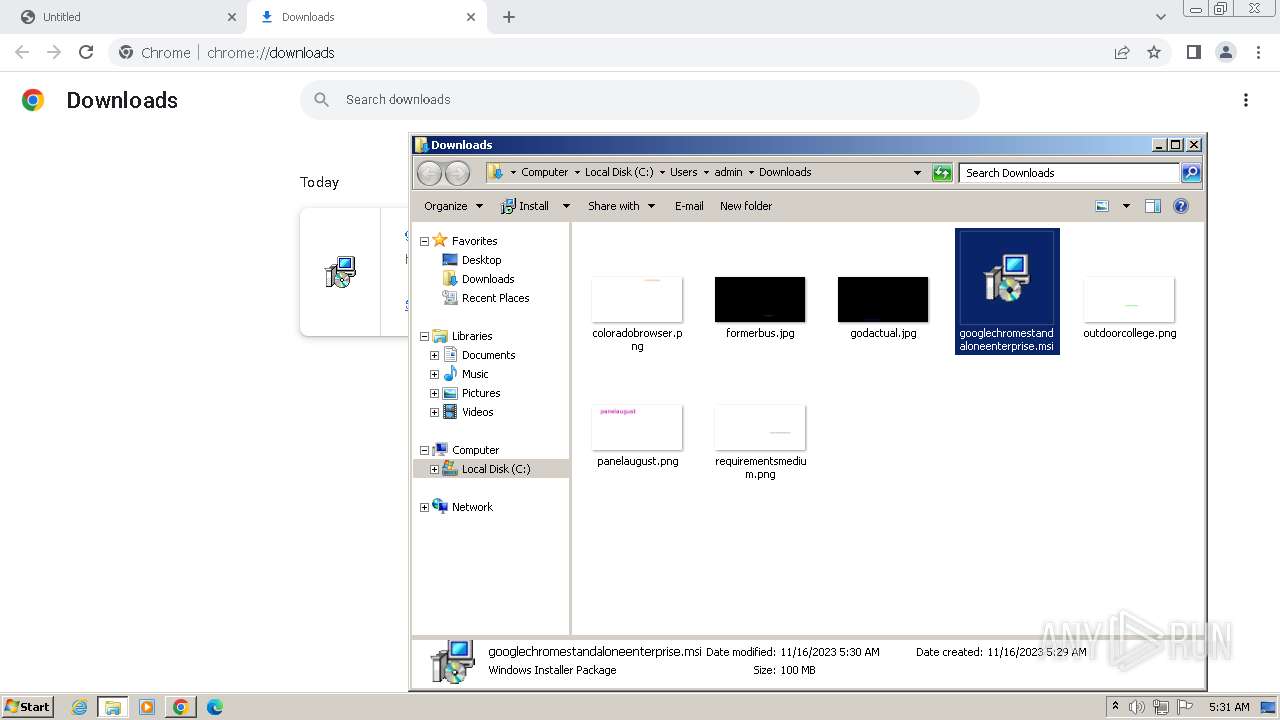Open Windows Media Player taskbar icon
The image size is (1280, 720).
pos(147,707)
